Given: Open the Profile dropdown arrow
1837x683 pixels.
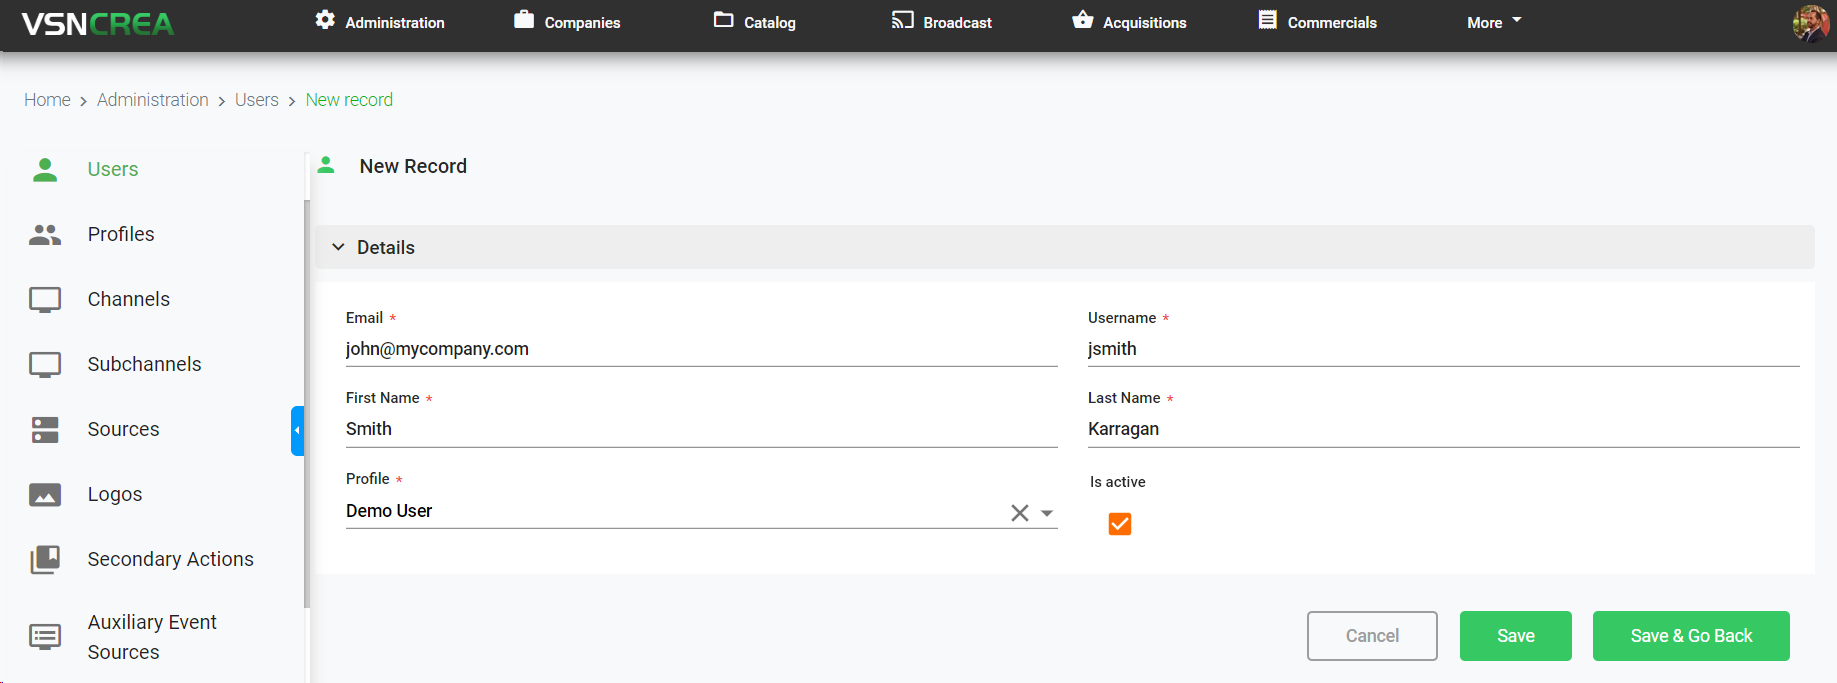Looking at the screenshot, I should point(1047,513).
